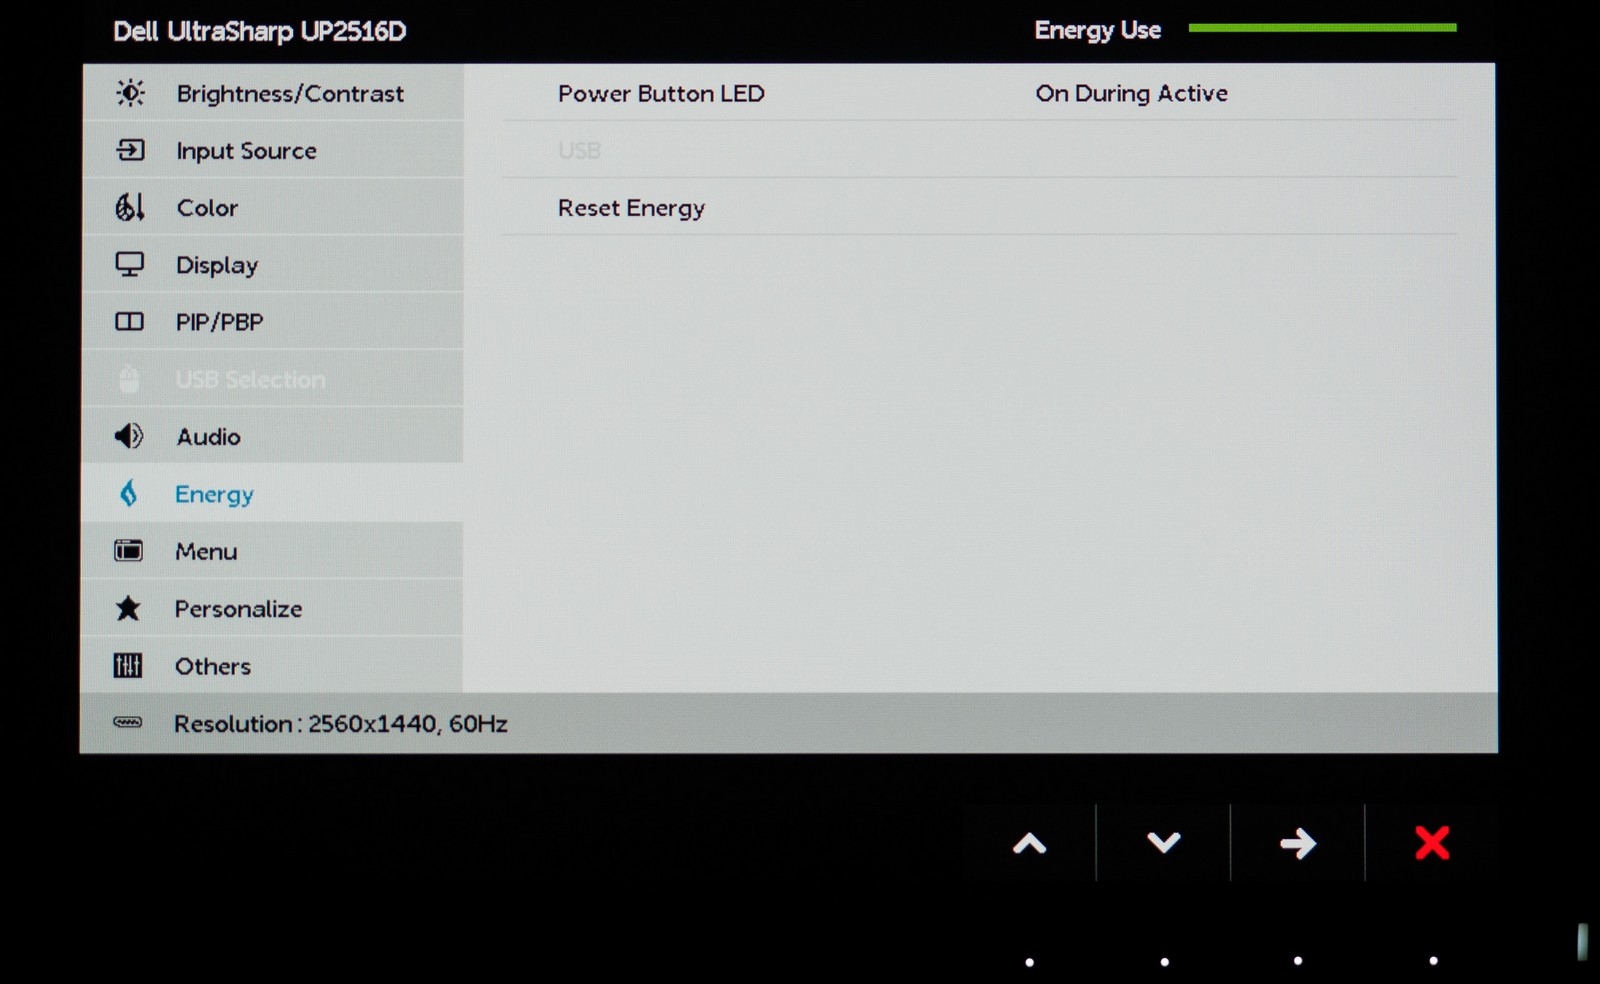The image size is (1600, 984).
Task: Click the green Energy Use bar
Action: click(x=1322, y=28)
